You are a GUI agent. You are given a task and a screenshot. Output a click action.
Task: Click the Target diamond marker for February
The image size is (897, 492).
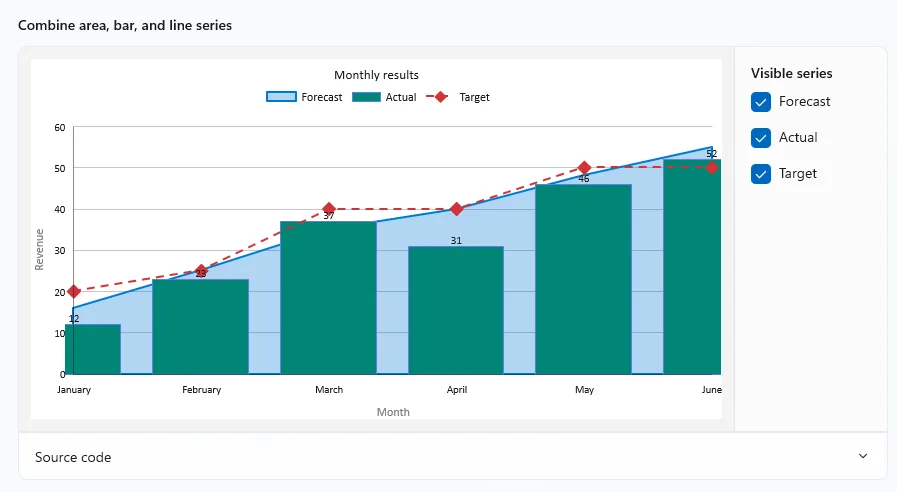(201, 271)
